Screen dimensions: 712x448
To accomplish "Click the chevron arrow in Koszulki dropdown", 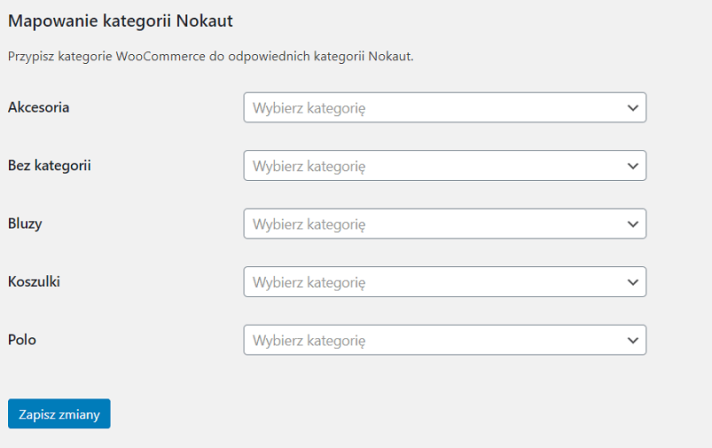I will [632, 283].
